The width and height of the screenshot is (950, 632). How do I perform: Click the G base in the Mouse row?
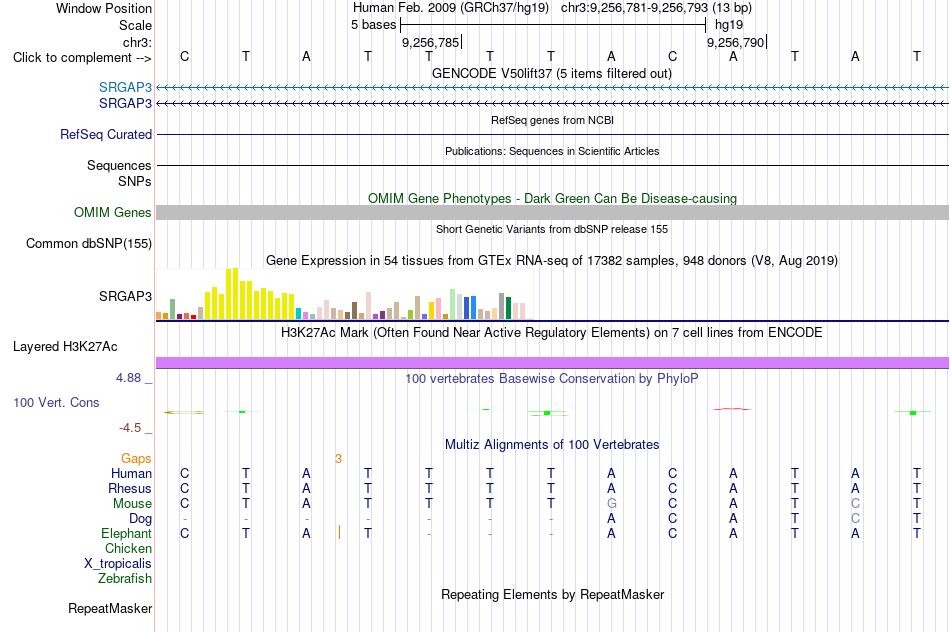[612, 504]
